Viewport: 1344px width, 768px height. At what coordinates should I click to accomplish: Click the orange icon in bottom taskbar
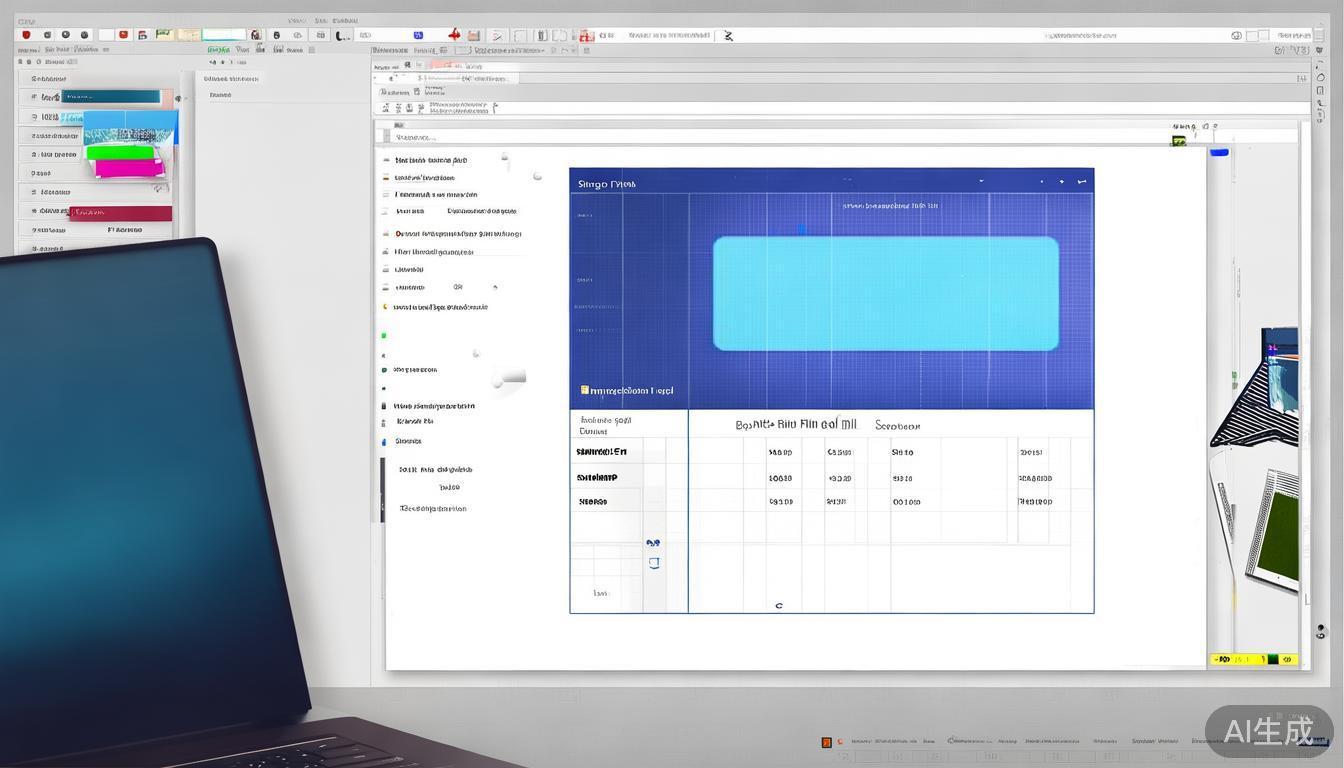[826, 742]
